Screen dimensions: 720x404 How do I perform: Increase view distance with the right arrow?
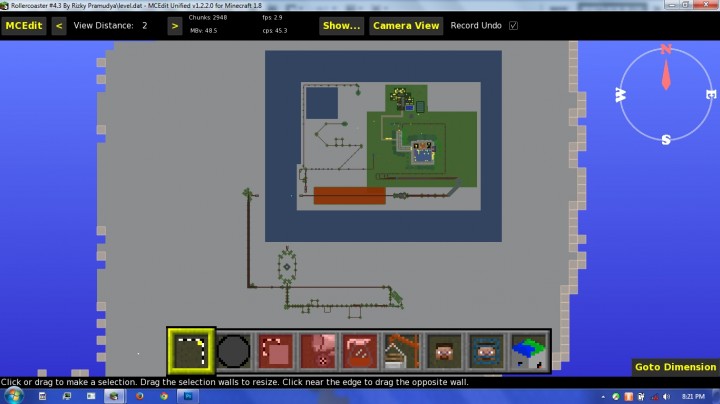point(174,26)
